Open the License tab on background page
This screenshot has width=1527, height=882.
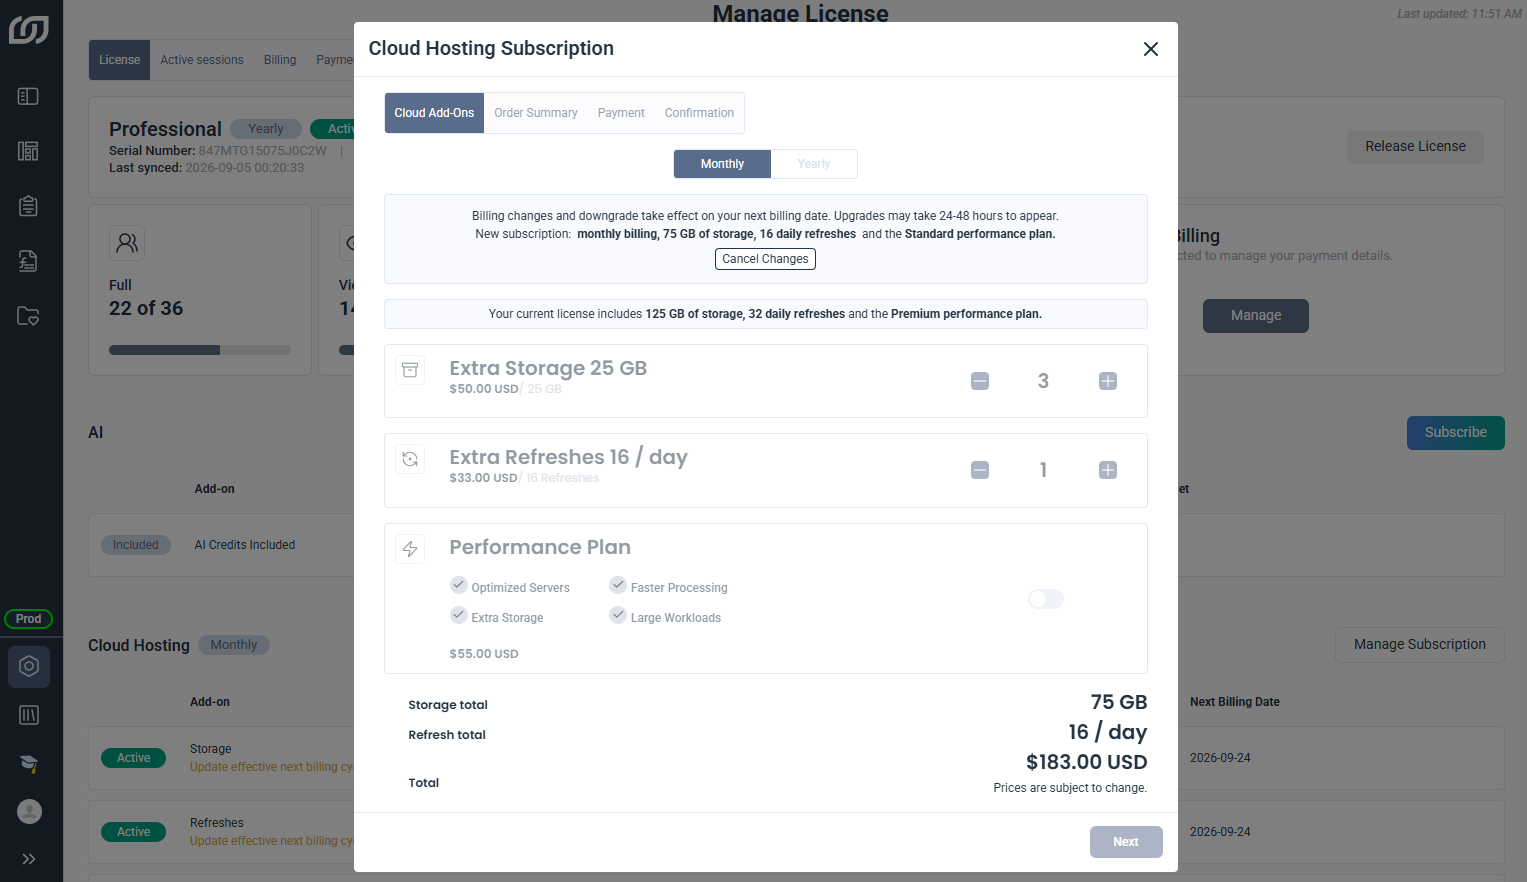119,60
